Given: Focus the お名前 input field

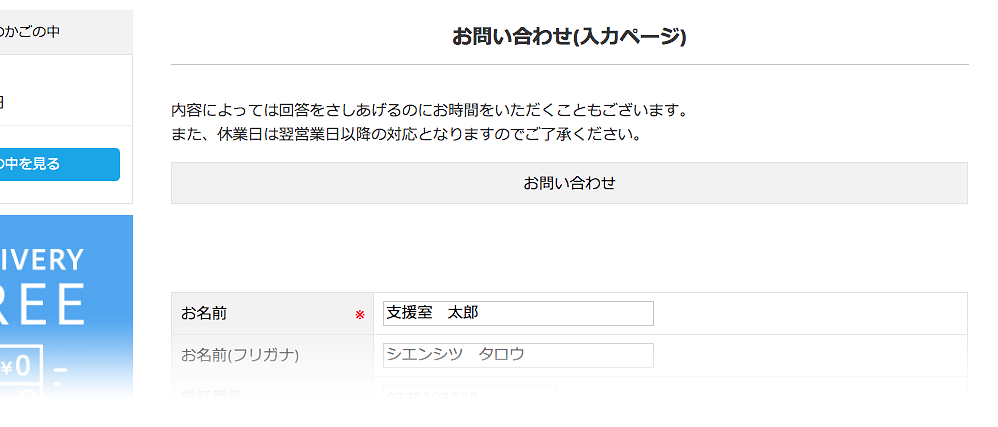Looking at the screenshot, I should coord(518,314).
